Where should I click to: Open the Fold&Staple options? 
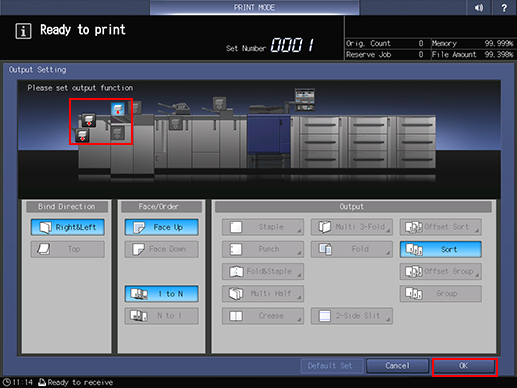(x=263, y=271)
